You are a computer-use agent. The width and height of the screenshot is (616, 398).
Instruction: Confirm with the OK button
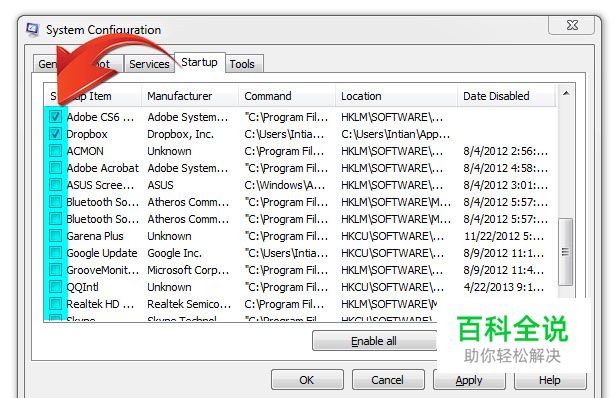click(x=307, y=380)
